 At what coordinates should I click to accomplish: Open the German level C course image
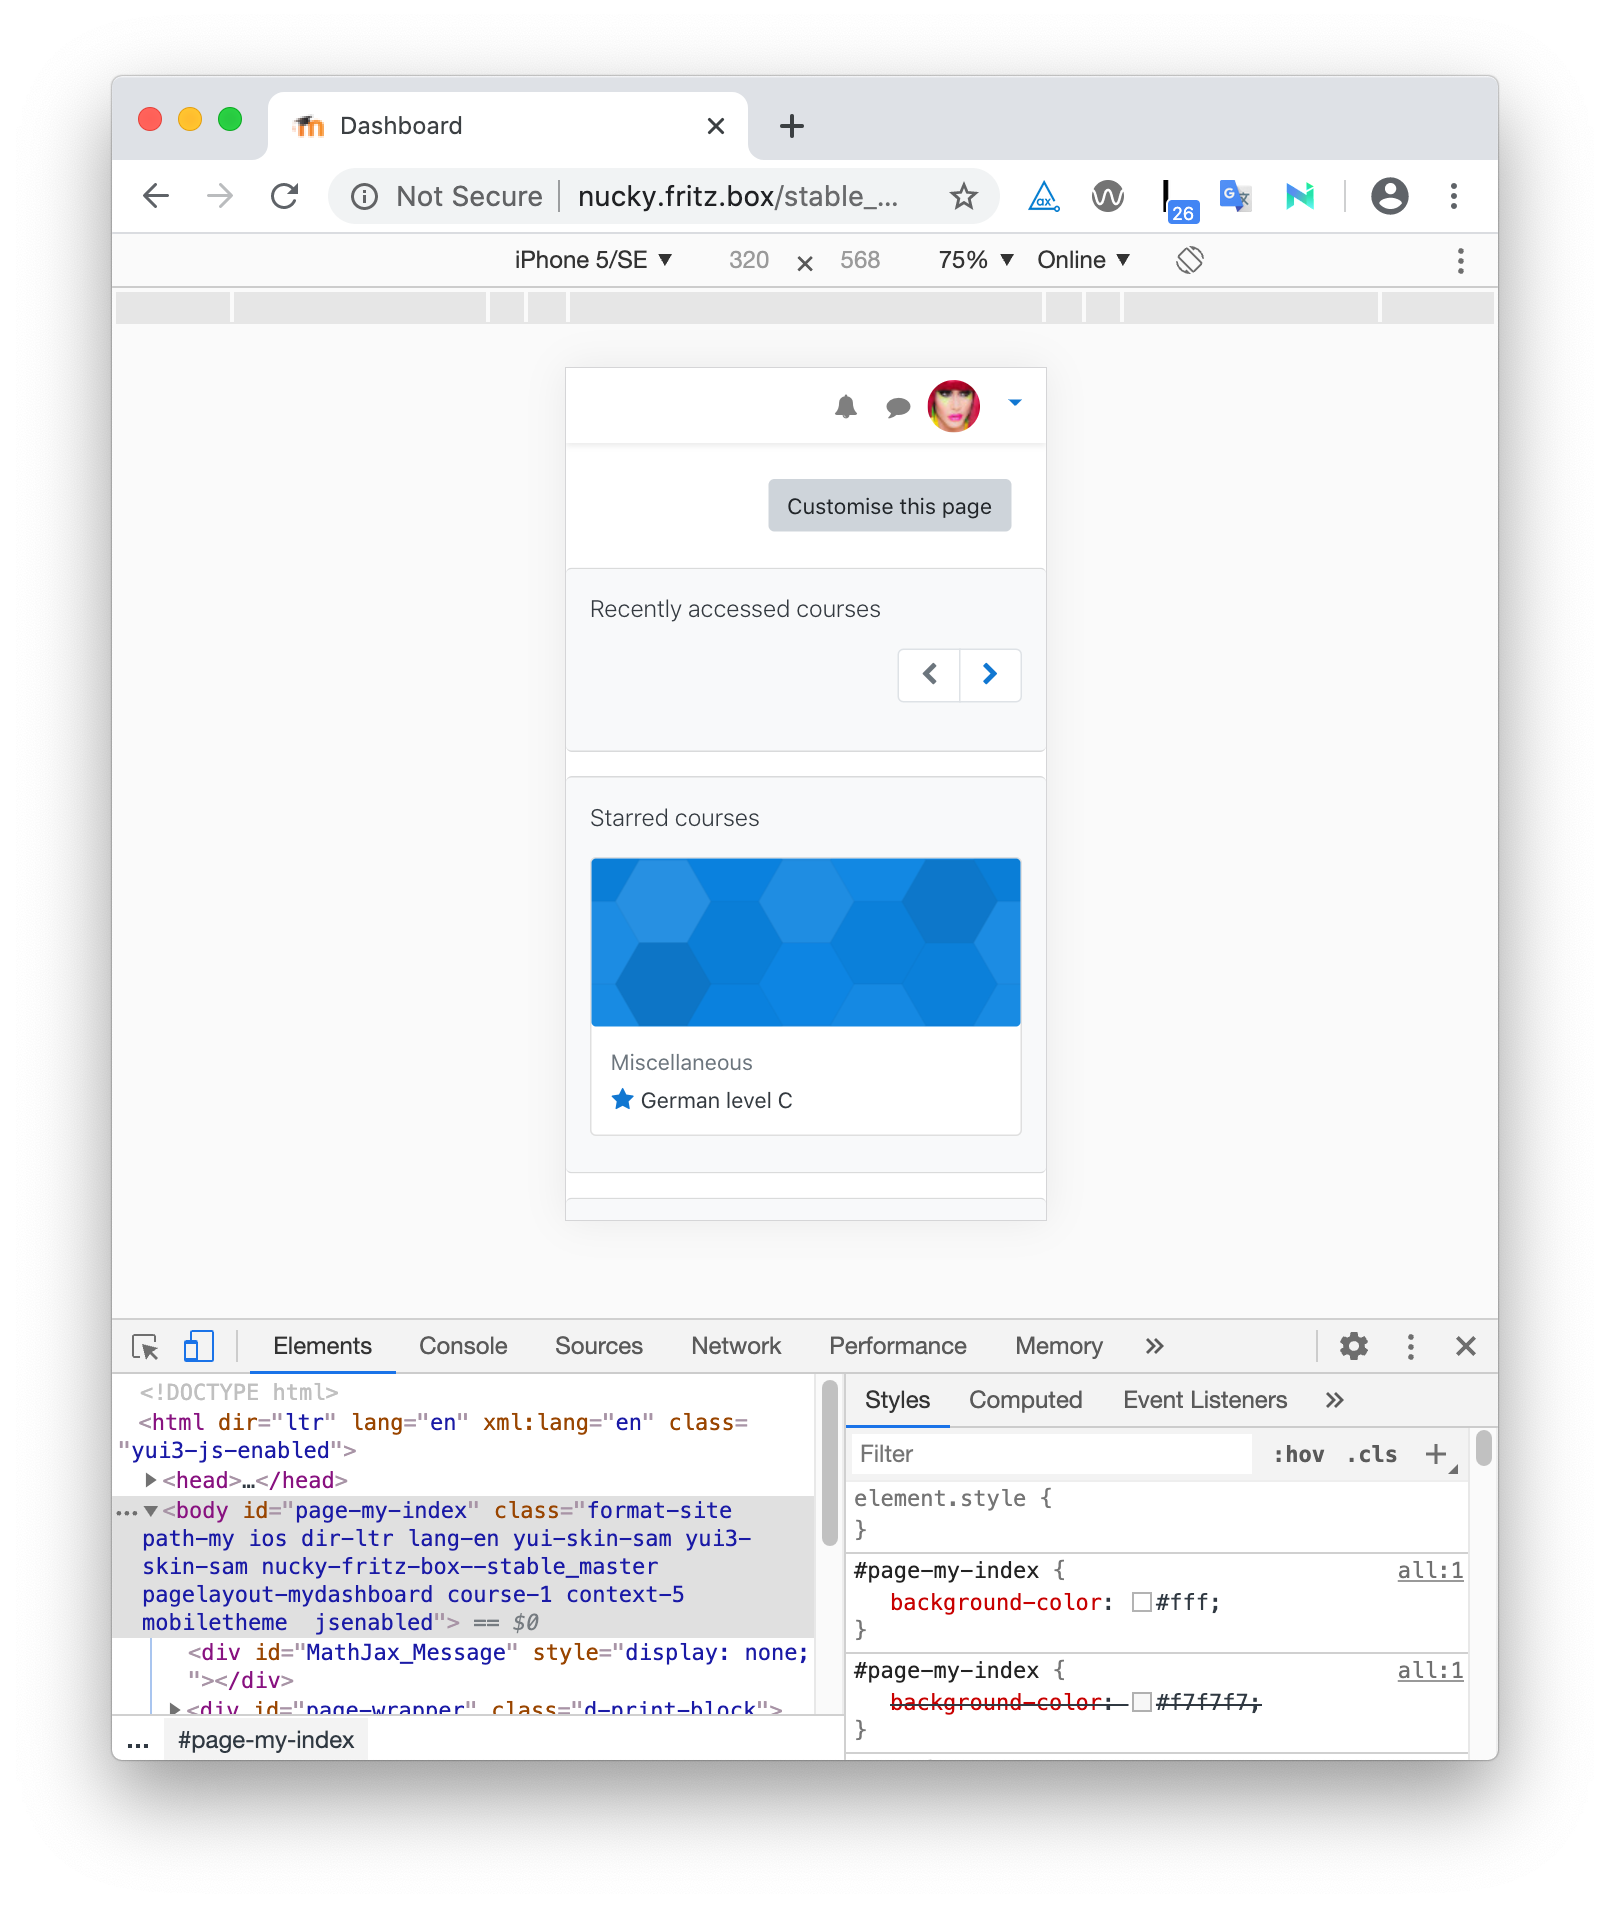[806, 942]
